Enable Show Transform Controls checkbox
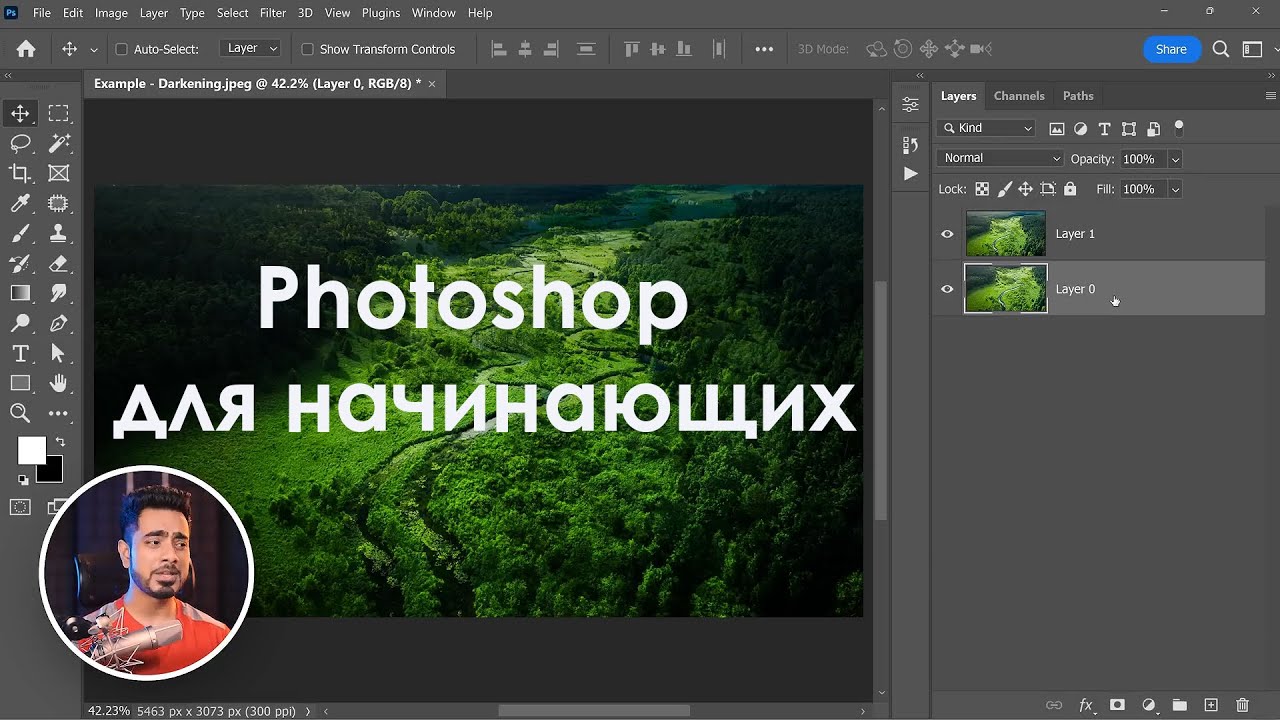Screen dimensions: 1280x720 click(308, 49)
